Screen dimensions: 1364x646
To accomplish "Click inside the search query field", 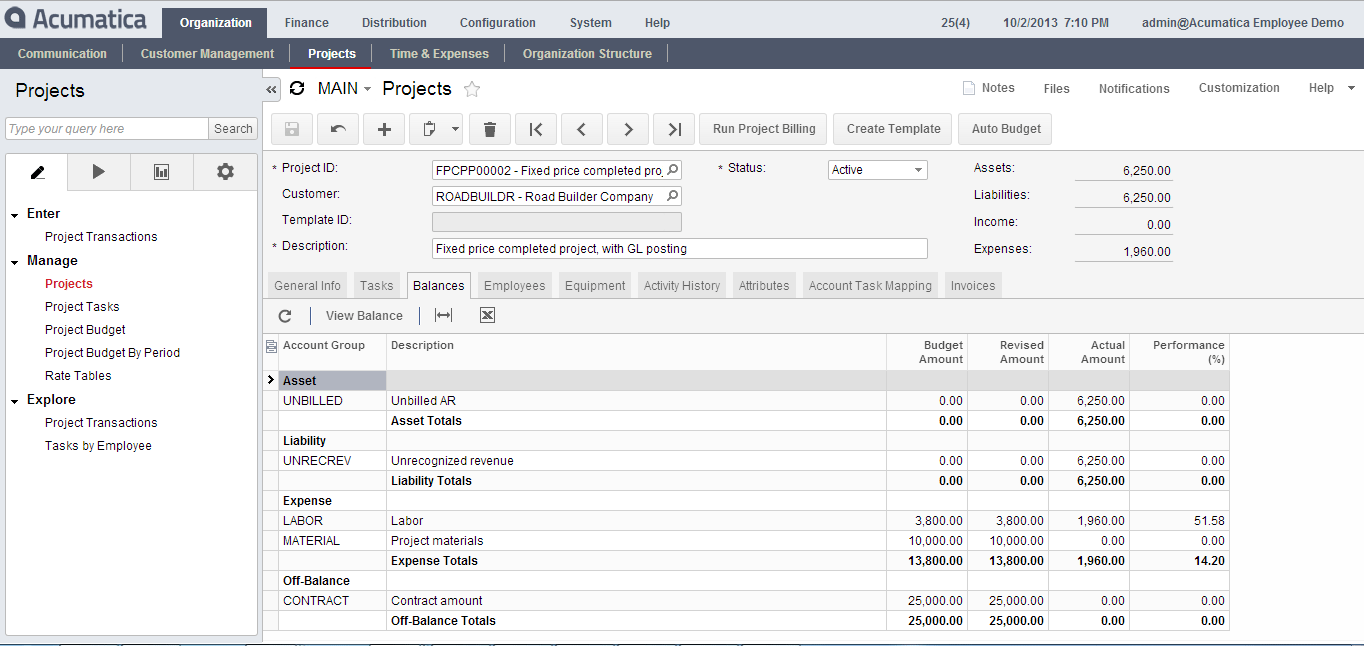I will [x=105, y=128].
